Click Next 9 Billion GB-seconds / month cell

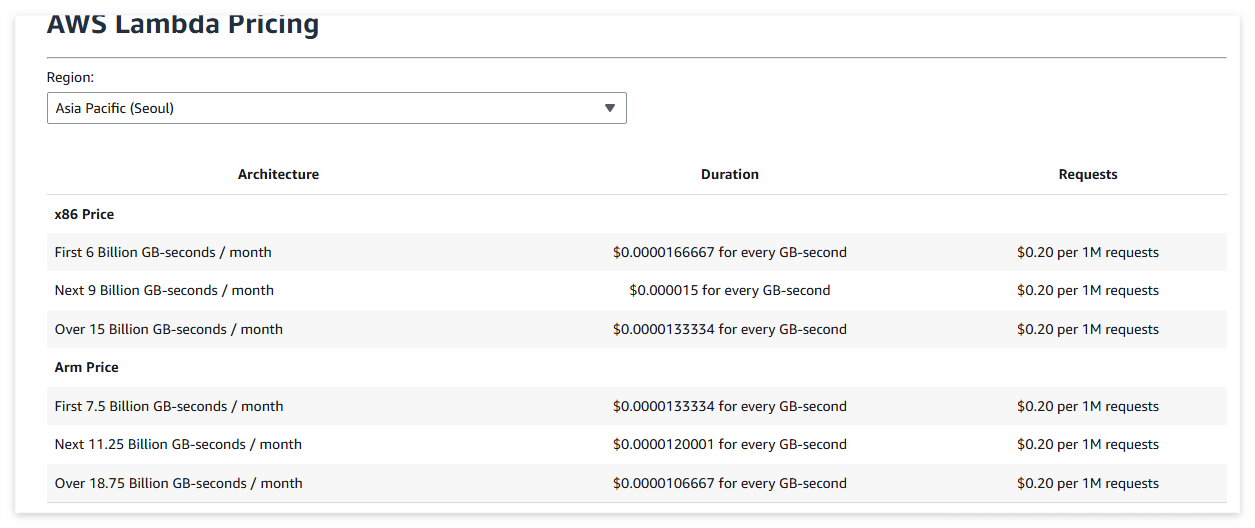(164, 290)
